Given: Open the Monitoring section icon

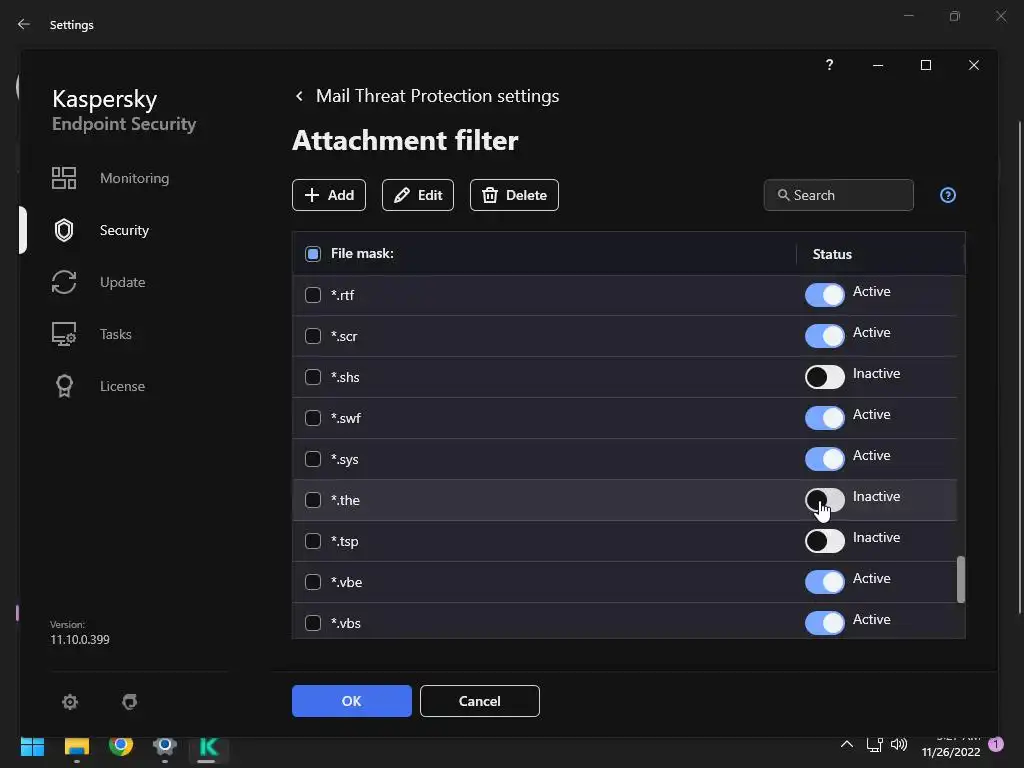Looking at the screenshot, I should coord(64,178).
